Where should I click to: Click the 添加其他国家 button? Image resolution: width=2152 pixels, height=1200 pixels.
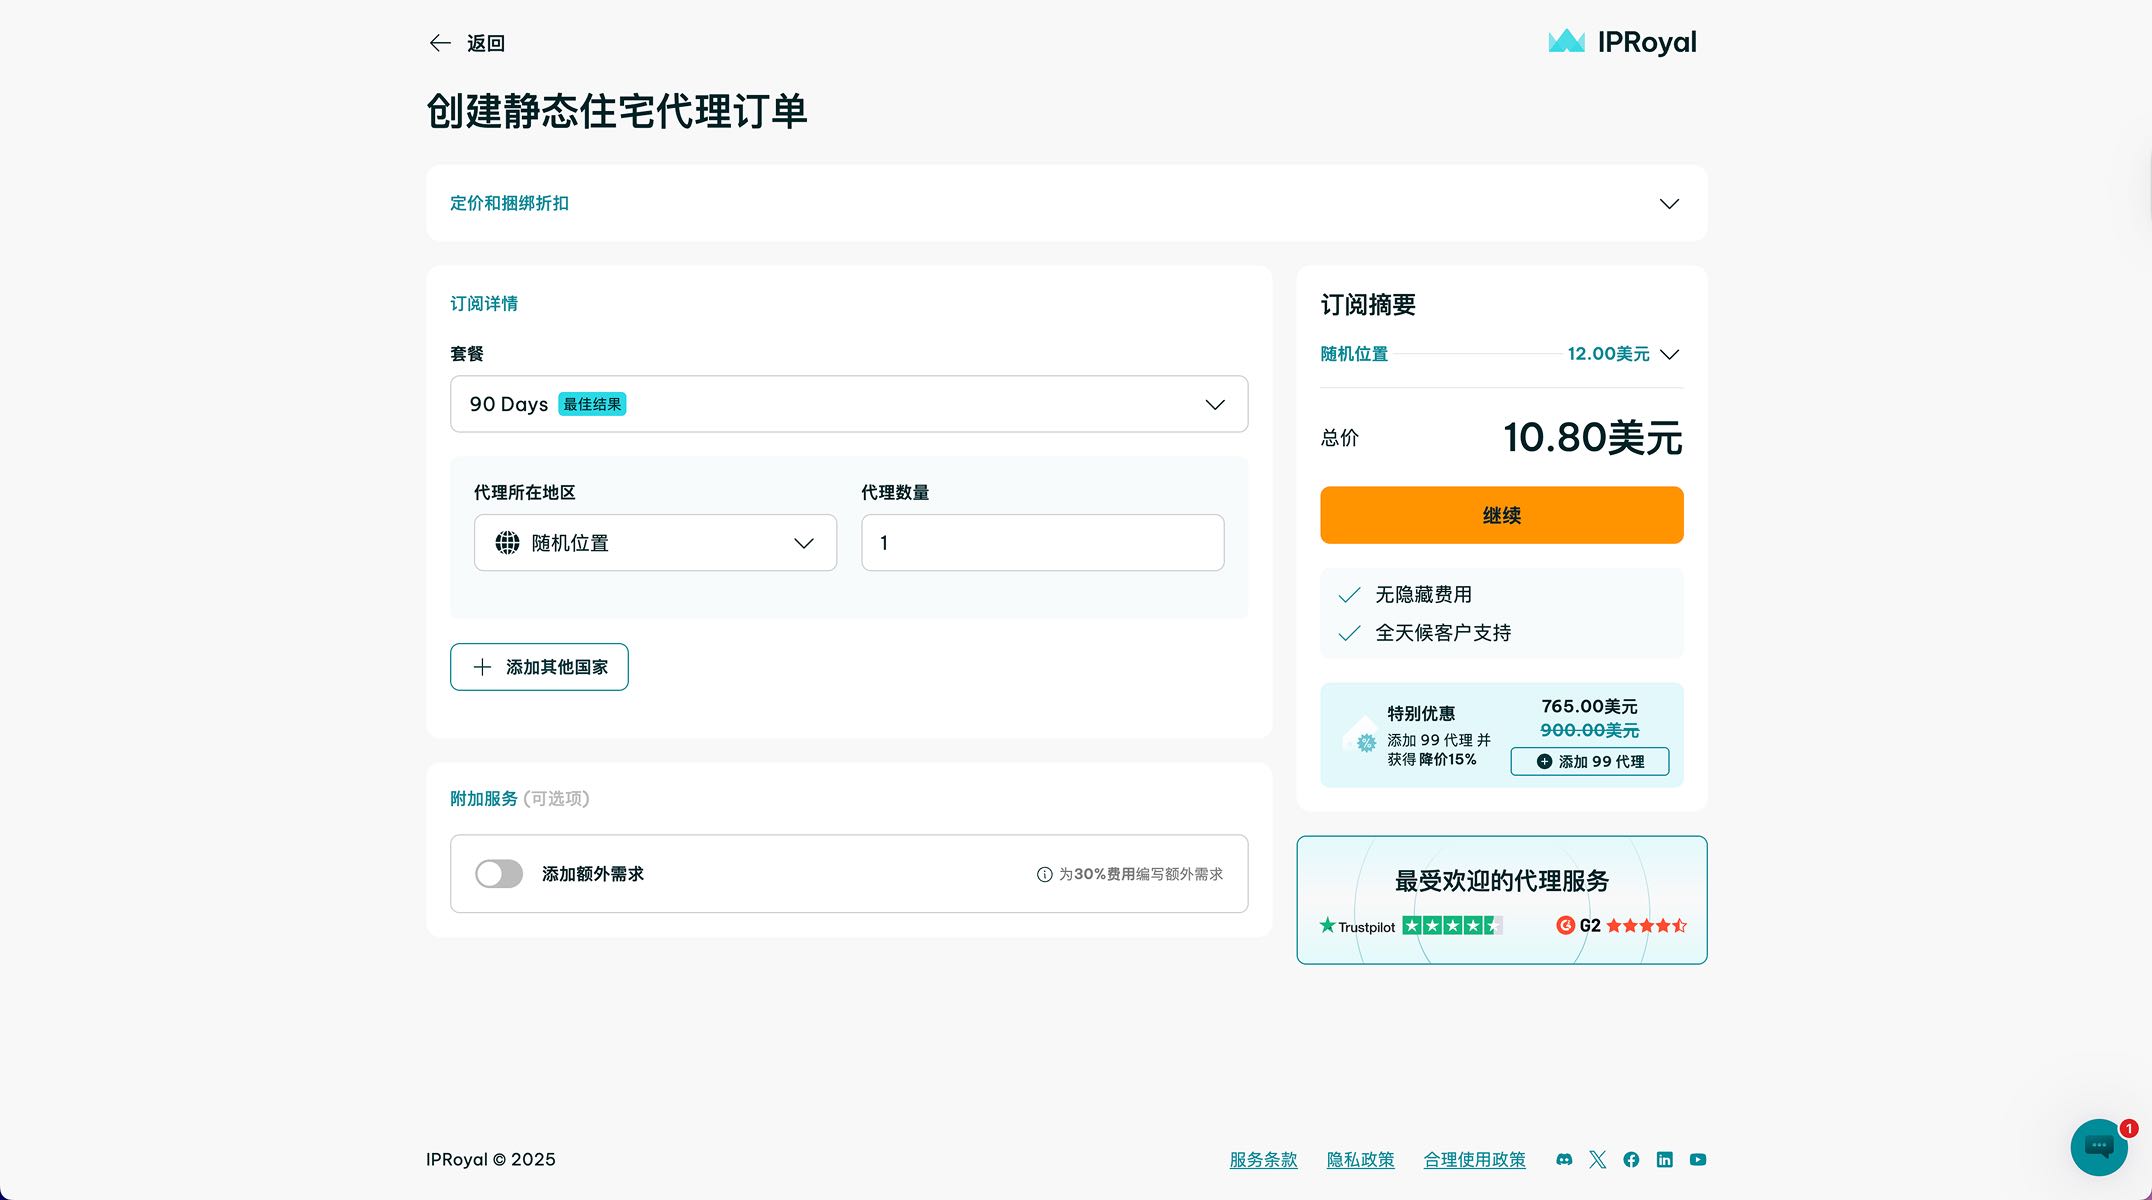click(x=539, y=667)
